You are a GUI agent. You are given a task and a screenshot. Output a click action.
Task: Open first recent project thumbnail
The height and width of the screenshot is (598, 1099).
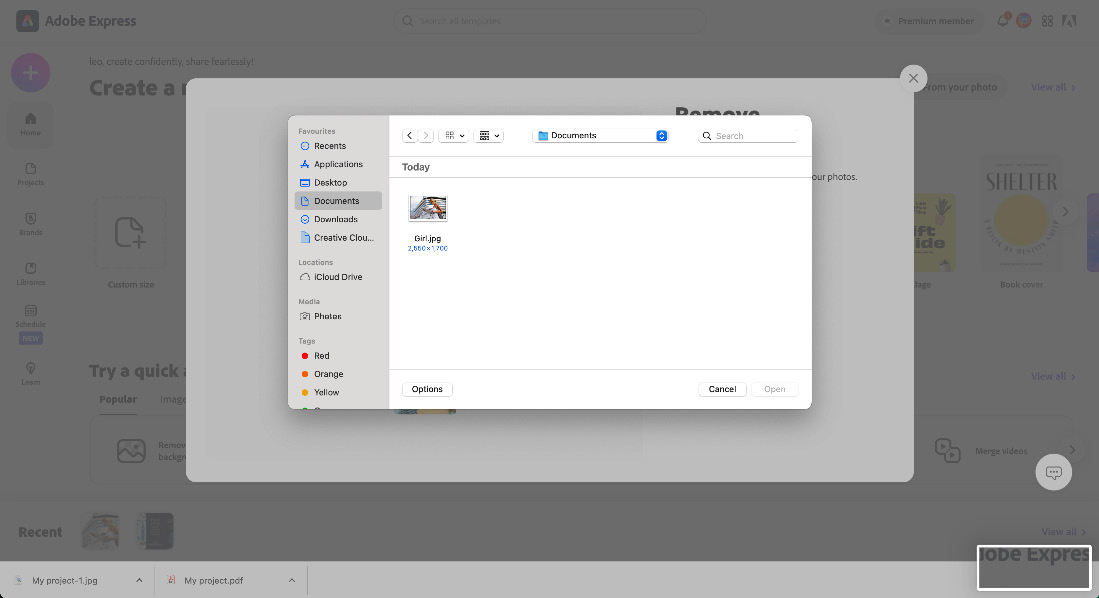(100, 531)
